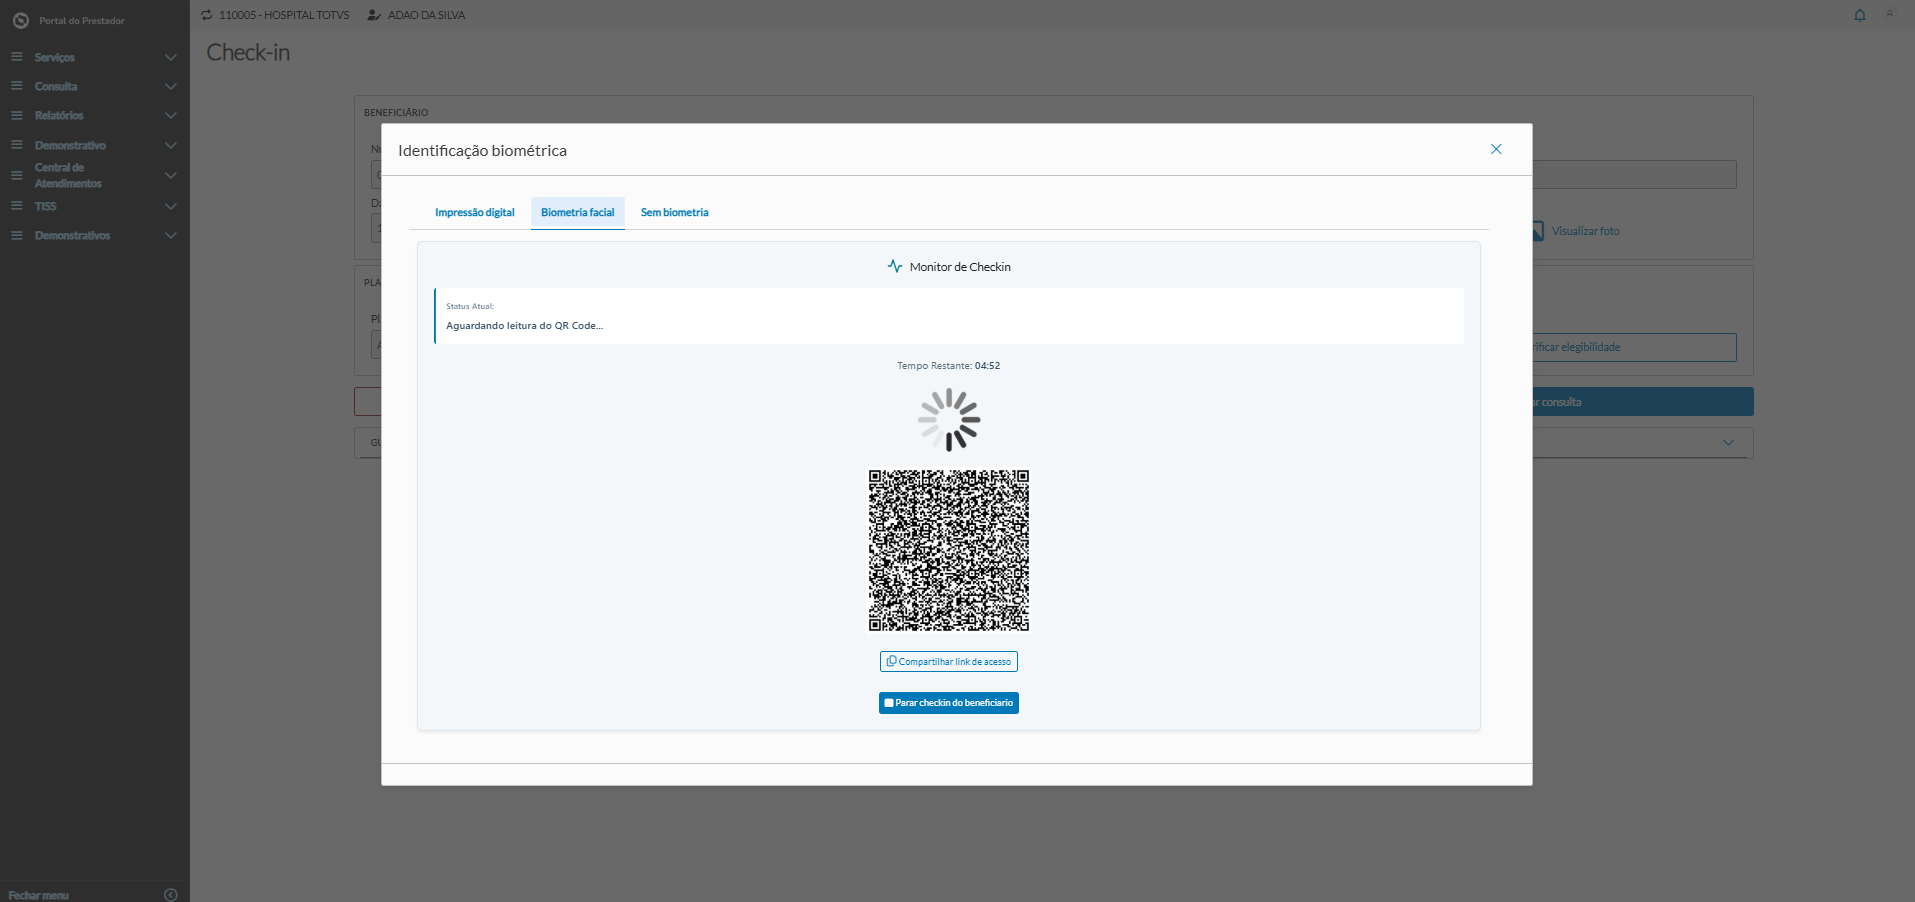Click the Portal do Prestador logo icon
1915x902 pixels.
tap(21, 20)
